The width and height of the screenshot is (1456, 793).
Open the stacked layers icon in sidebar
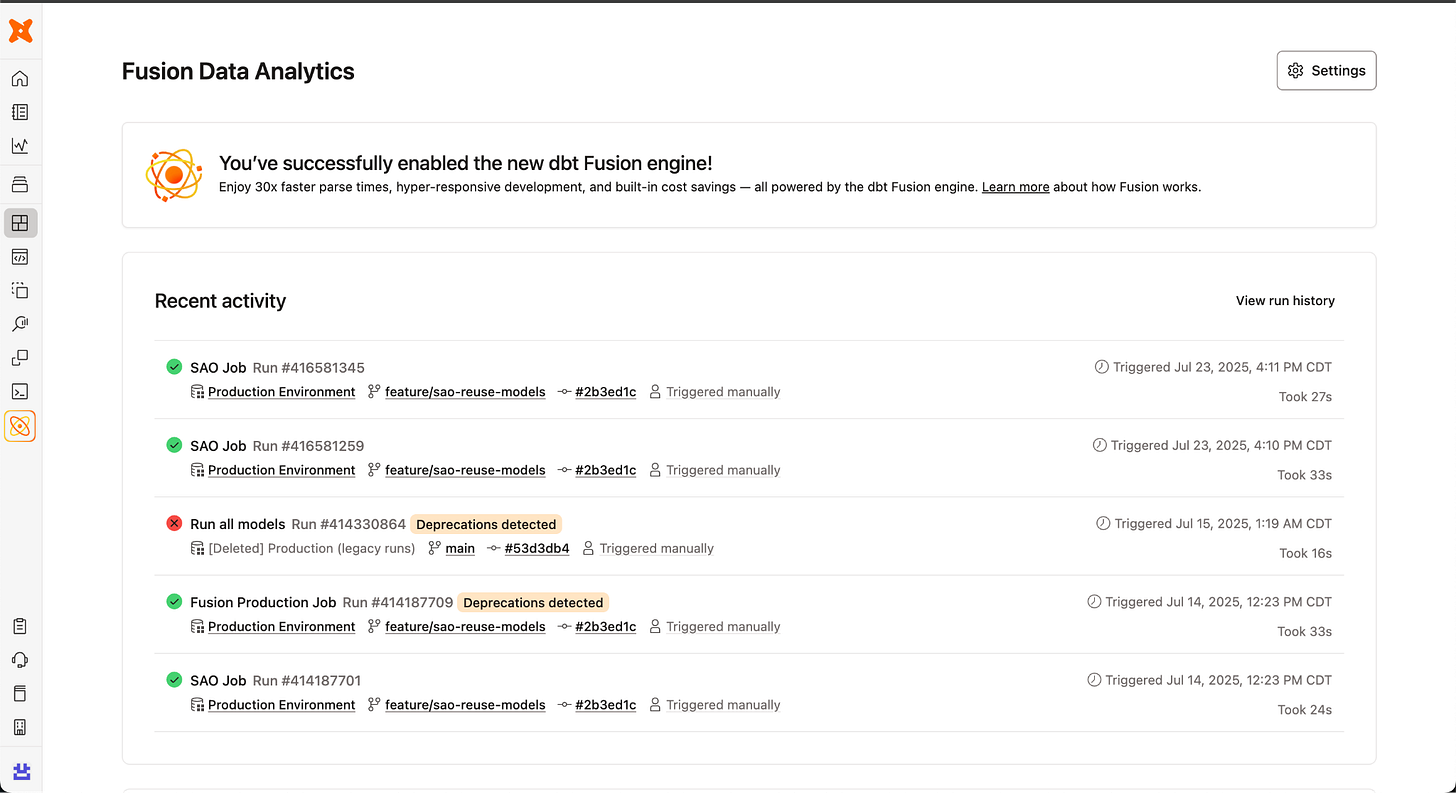coord(20,184)
